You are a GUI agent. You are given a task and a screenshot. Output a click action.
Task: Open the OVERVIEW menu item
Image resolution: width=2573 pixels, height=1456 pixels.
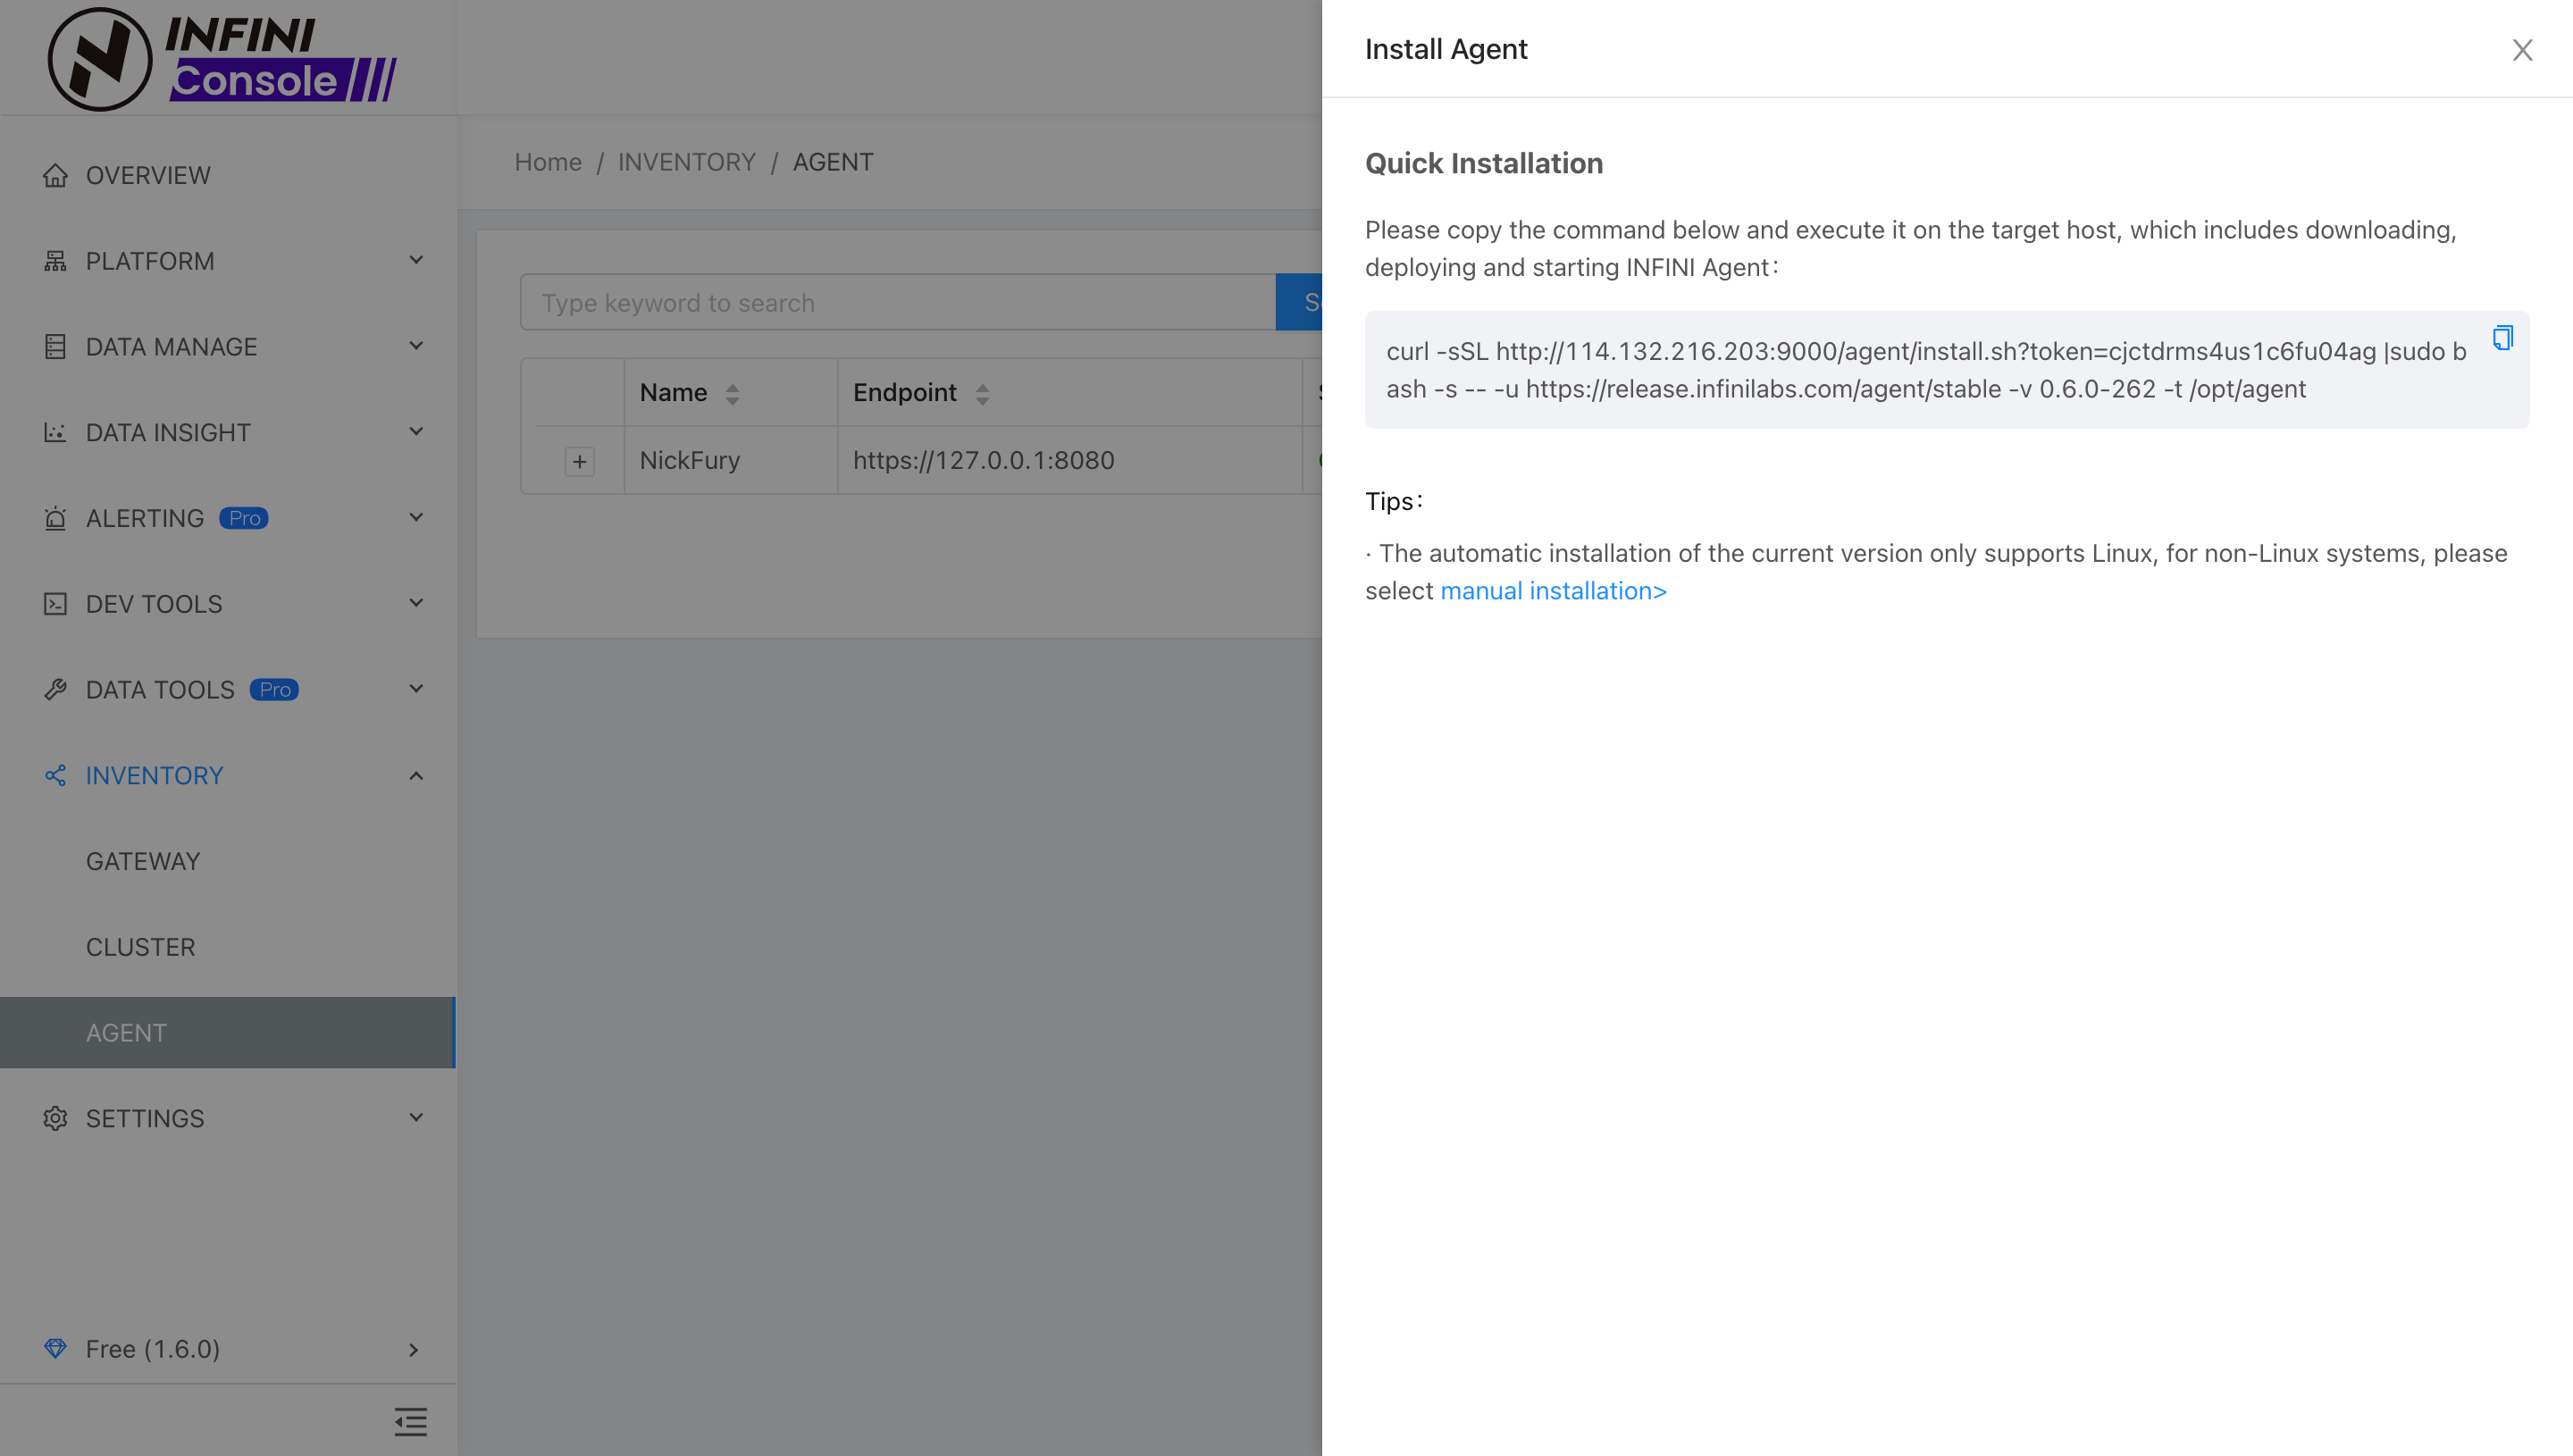pos(228,175)
